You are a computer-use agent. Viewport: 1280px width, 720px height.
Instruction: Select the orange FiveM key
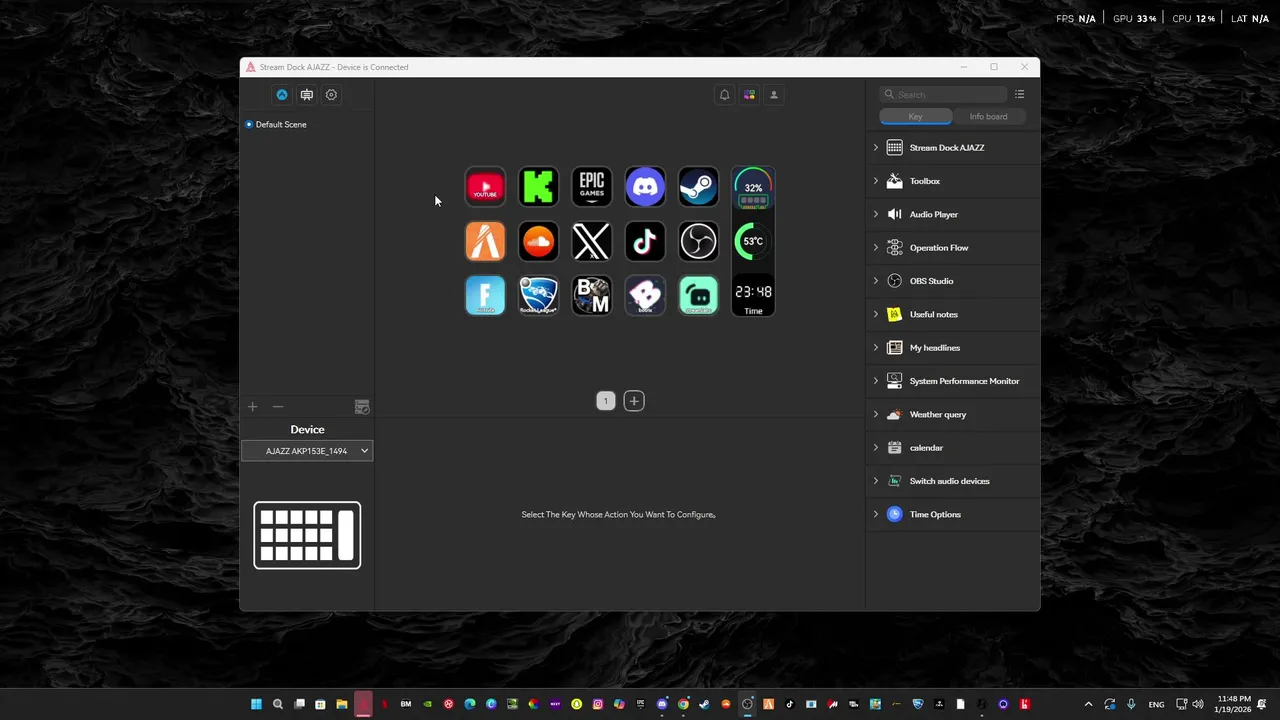(x=485, y=241)
